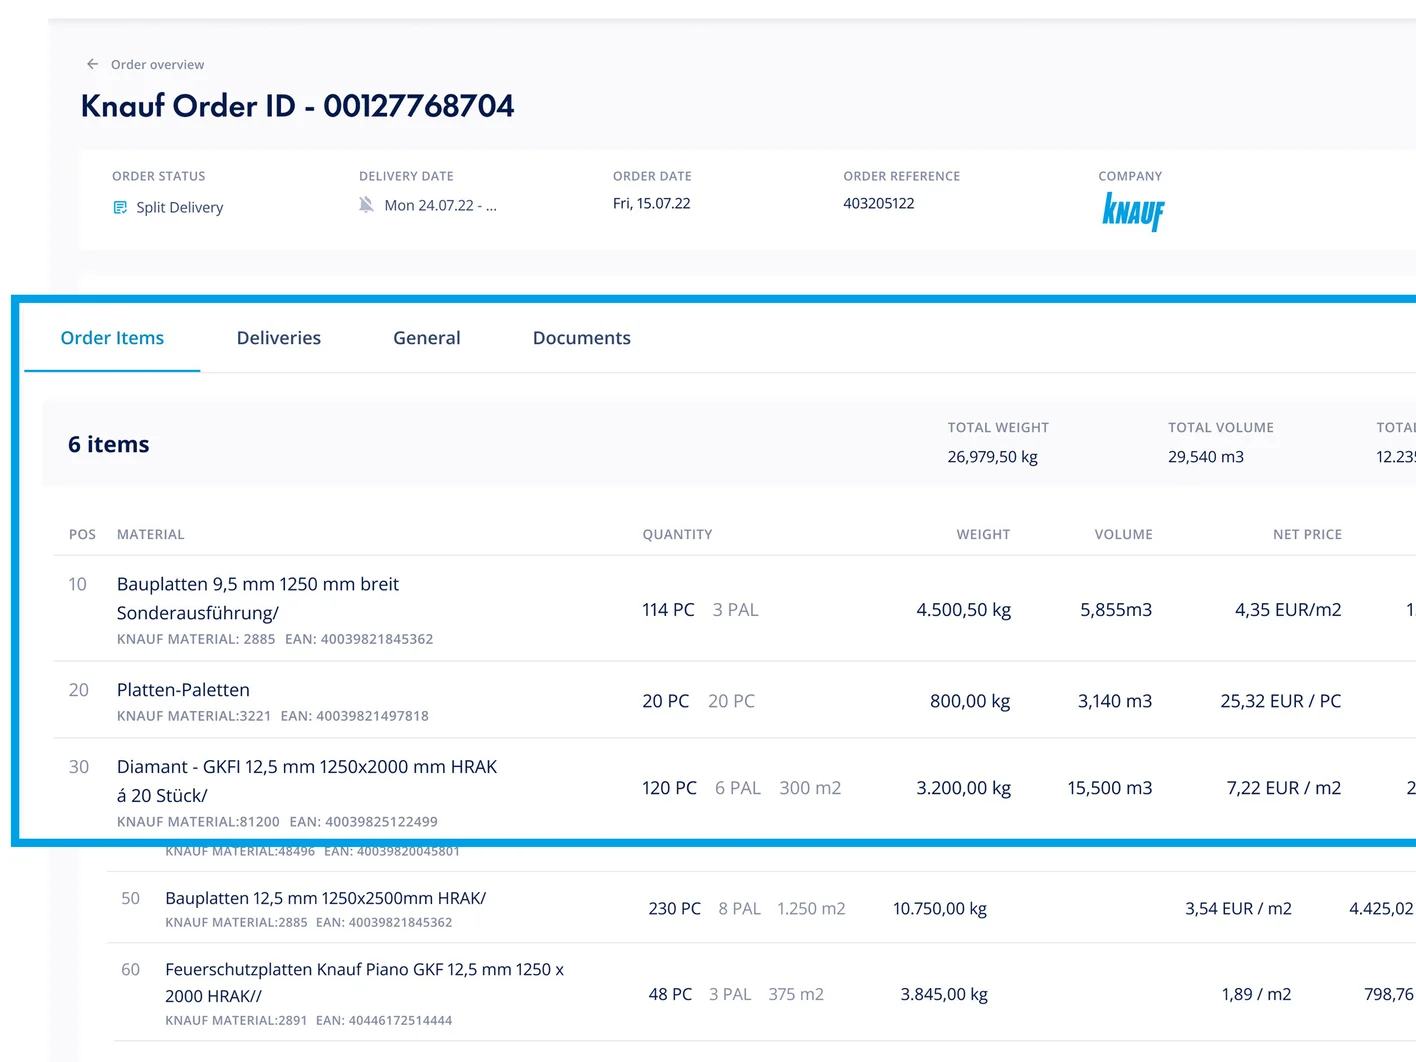Click the back arrow icon beside Order overview
Viewport: 1416px width, 1062px height.
pyautogui.click(x=92, y=64)
